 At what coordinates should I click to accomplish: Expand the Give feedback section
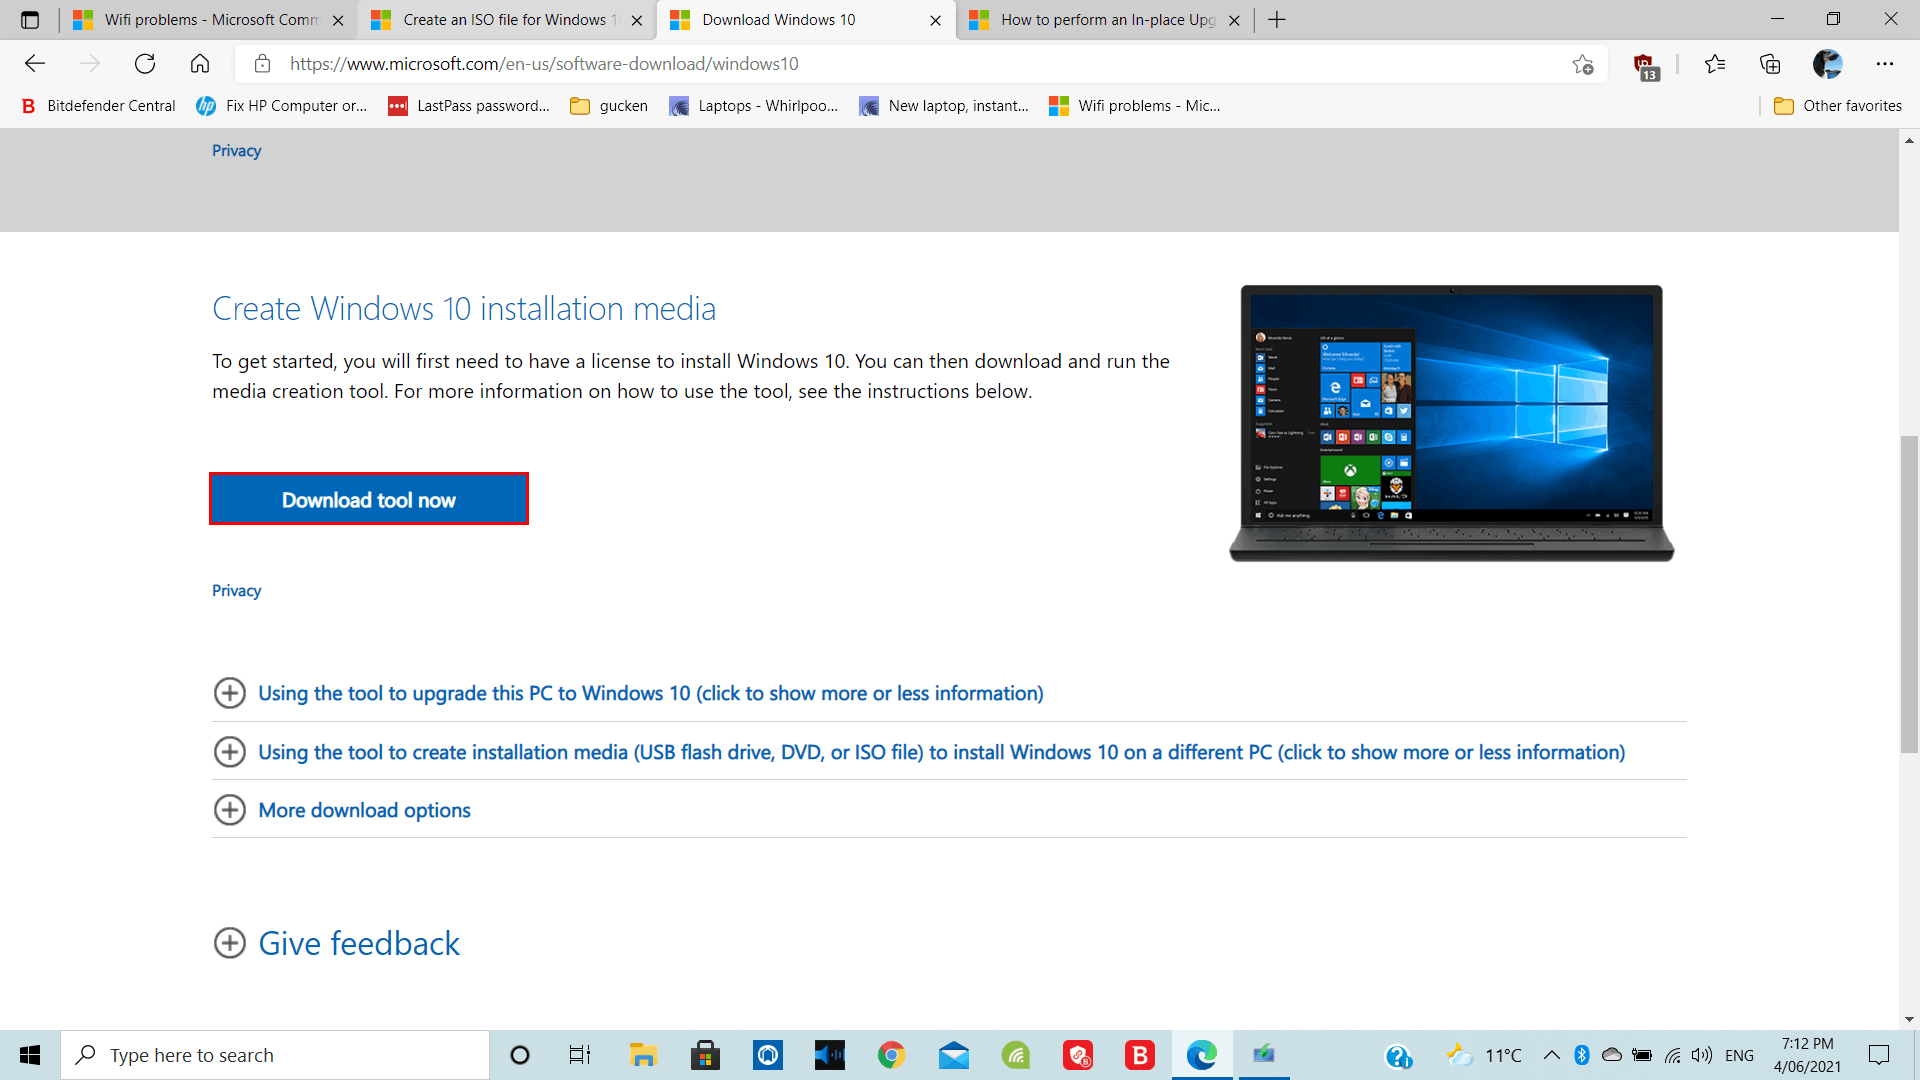pyautogui.click(x=337, y=943)
